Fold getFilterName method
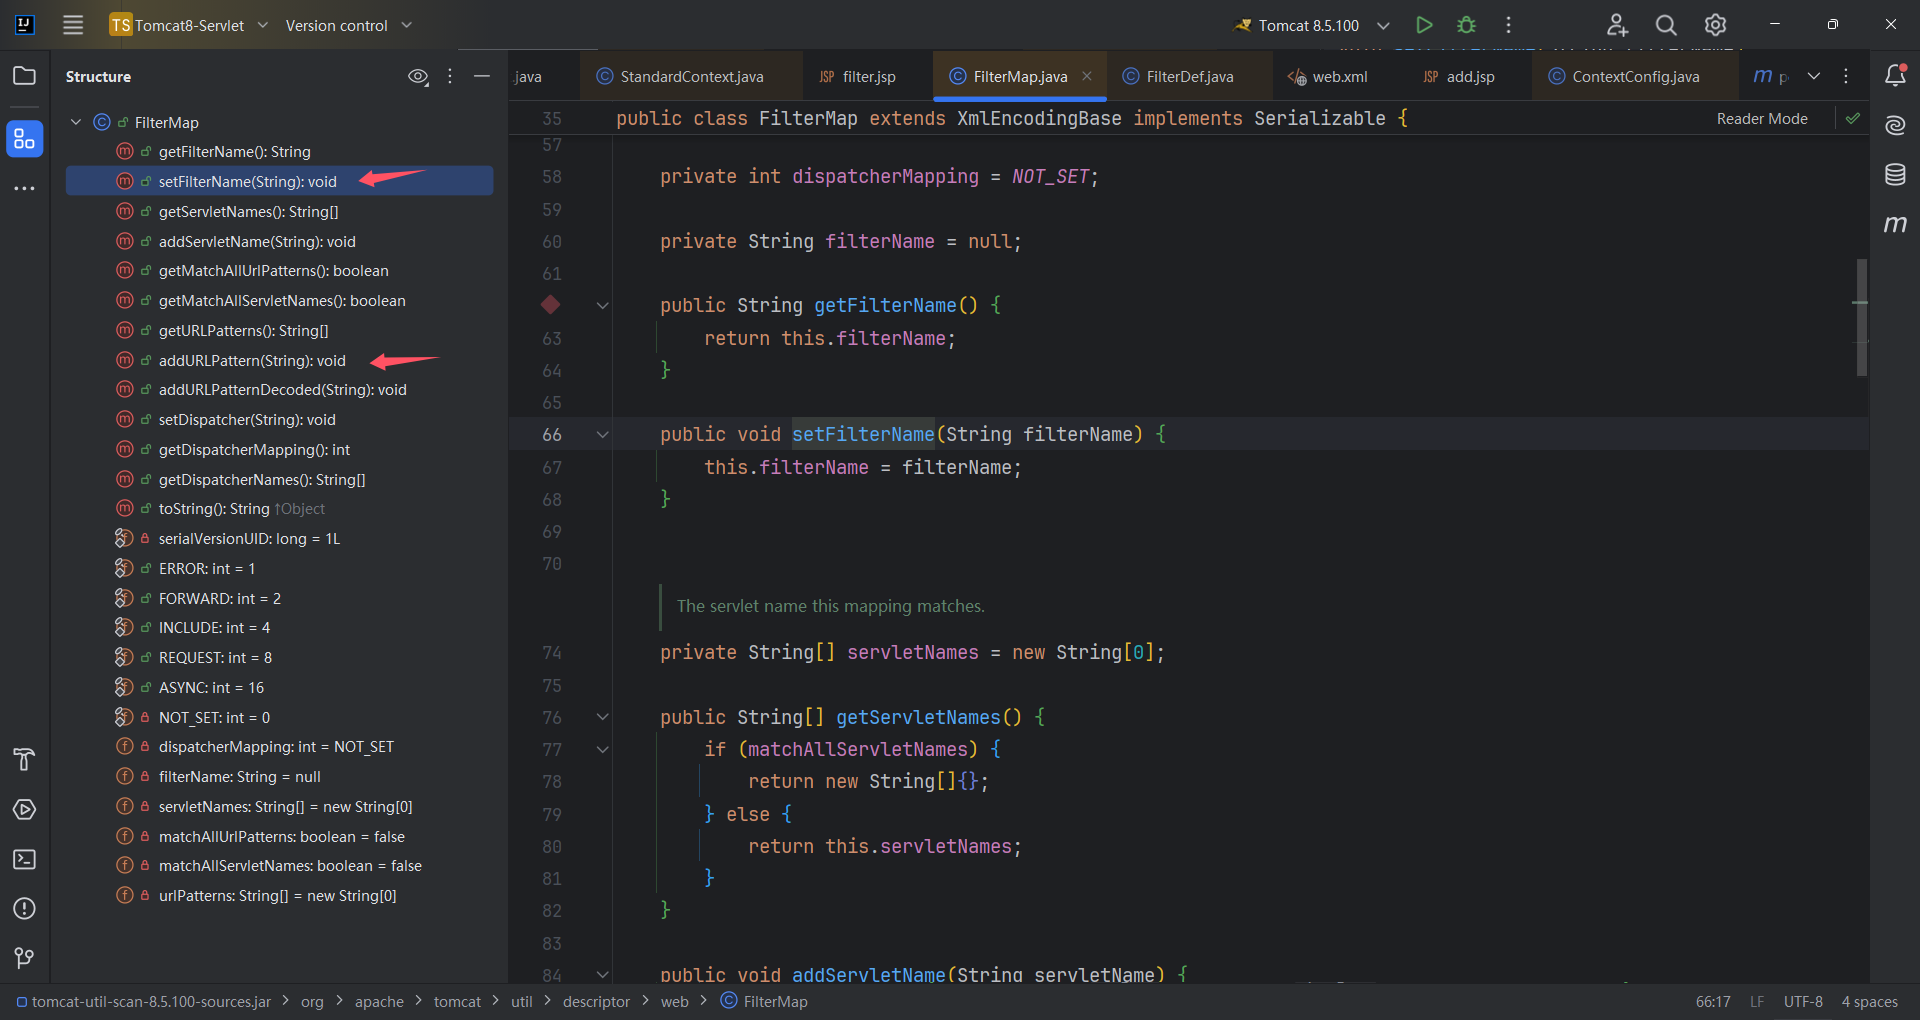Viewport: 1920px width, 1020px height. [602, 306]
